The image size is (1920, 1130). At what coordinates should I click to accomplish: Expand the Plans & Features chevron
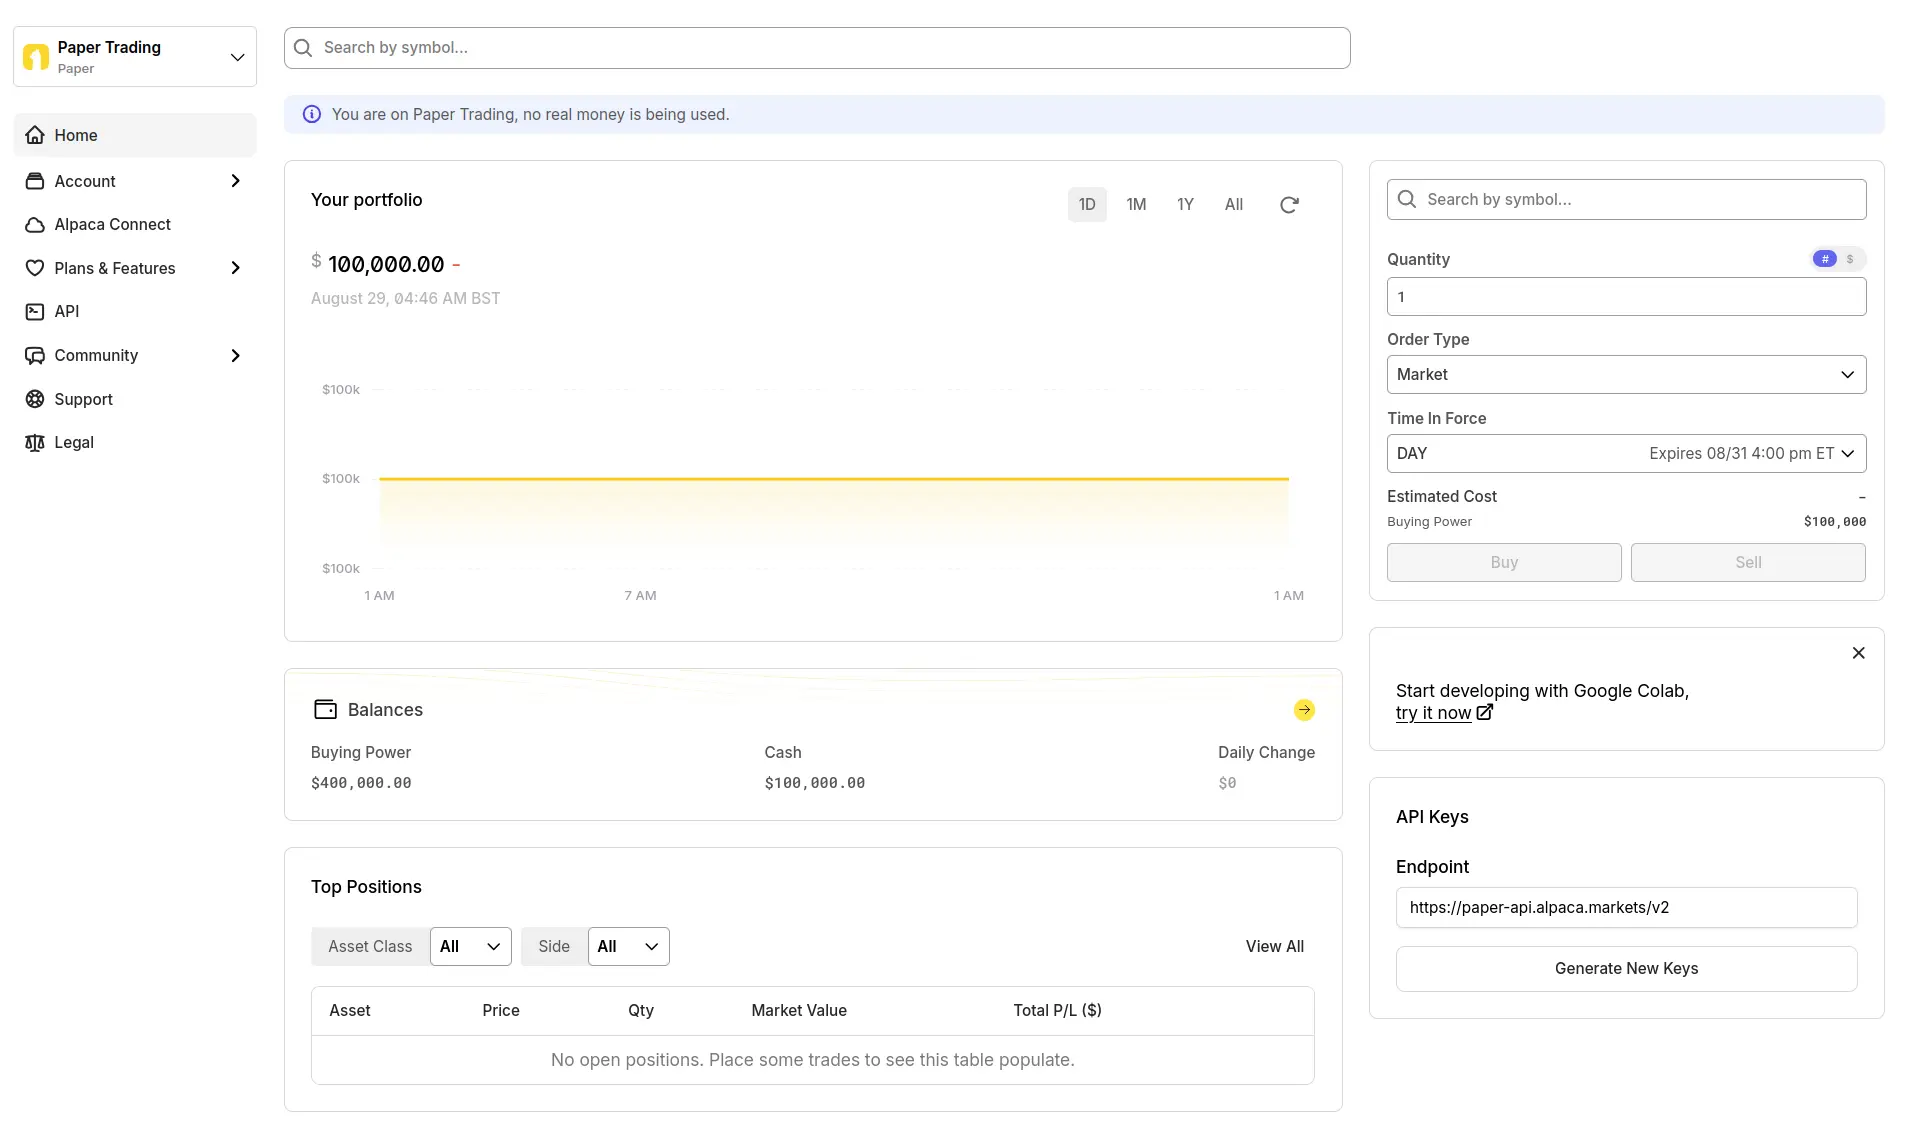(x=236, y=268)
